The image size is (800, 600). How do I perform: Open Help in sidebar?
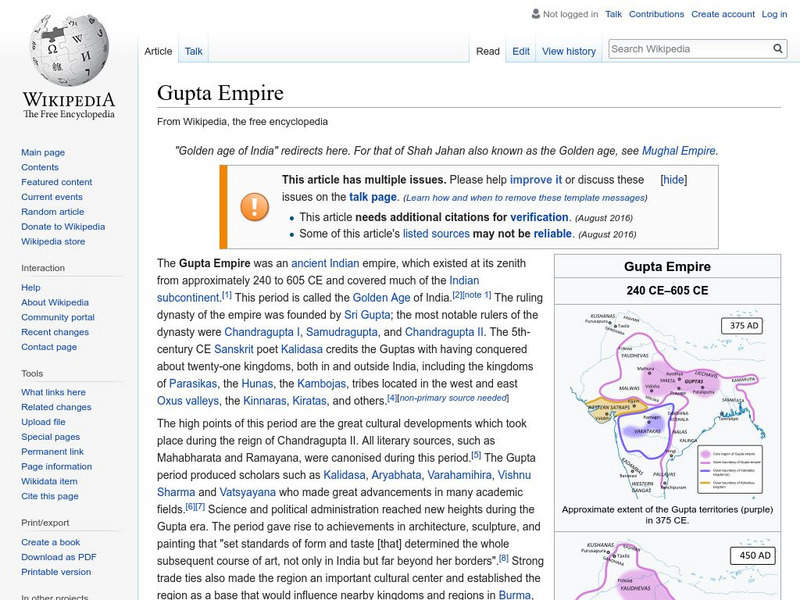point(31,287)
